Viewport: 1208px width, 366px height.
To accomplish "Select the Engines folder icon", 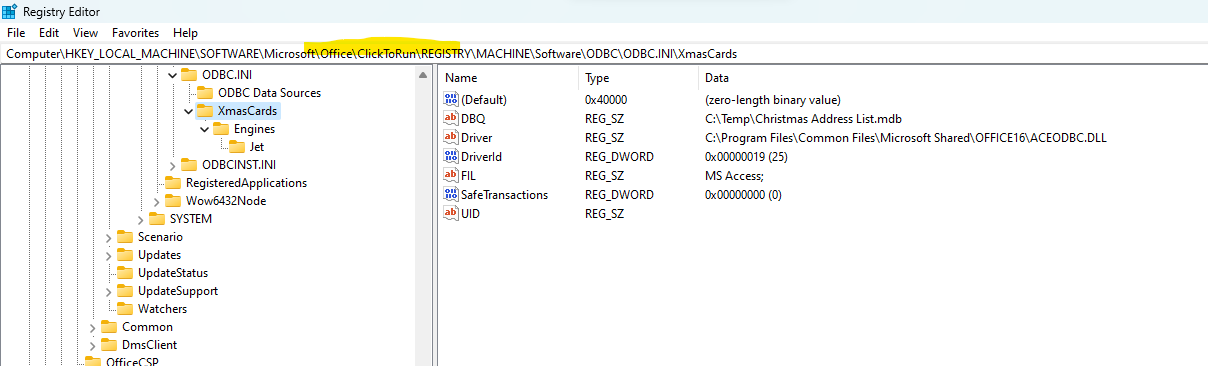I will pos(221,129).
